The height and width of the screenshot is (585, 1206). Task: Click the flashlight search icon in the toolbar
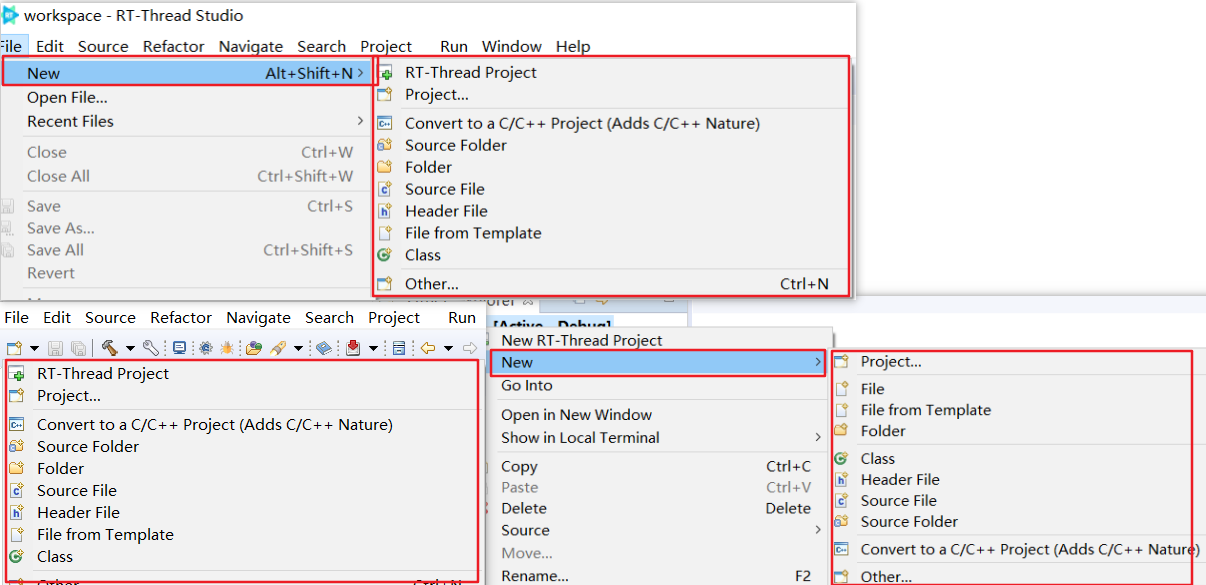(x=278, y=348)
